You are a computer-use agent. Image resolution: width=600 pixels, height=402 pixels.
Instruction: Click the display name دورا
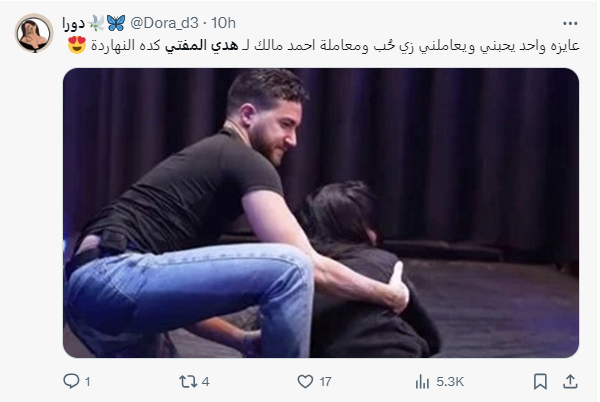(73, 24)
